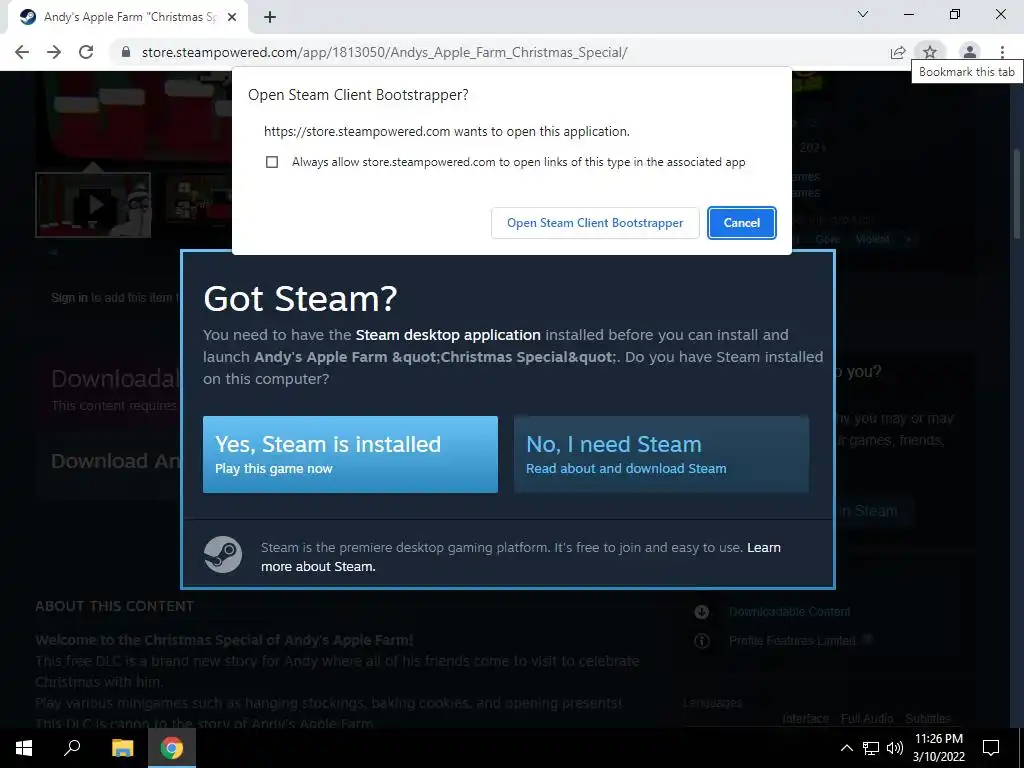Click the Chrome taskbar icon
Viewport: 1024px width, 768px height.
172,748
